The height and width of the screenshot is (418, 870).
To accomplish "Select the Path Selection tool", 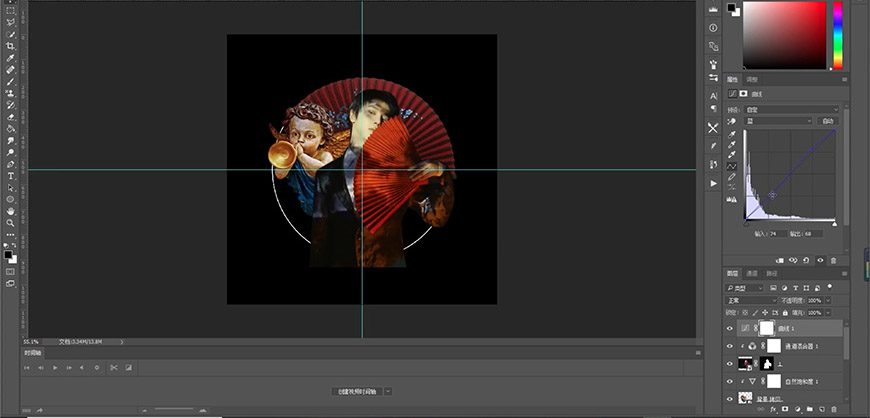I will [11, 188].
